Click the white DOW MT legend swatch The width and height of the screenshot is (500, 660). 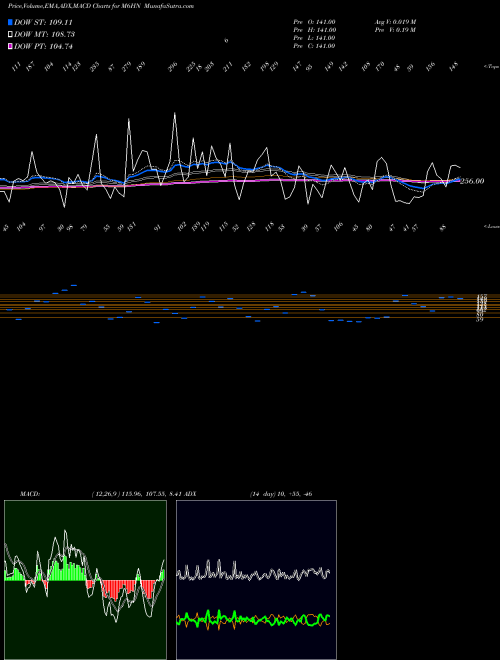pyautogui.click(x=11, y=35)
